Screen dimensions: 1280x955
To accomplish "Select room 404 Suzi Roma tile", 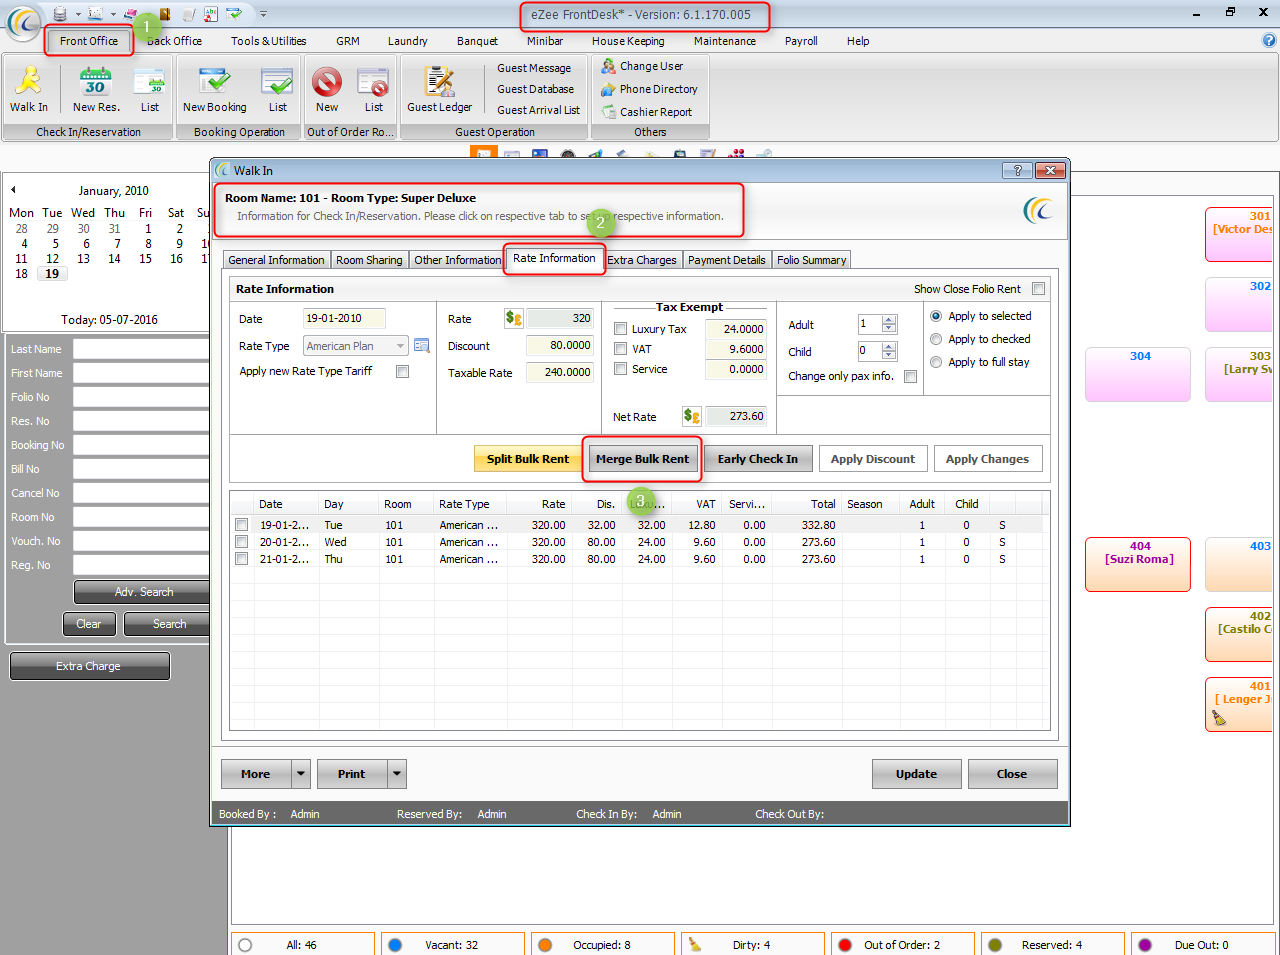I will (x=1138, y=565).
